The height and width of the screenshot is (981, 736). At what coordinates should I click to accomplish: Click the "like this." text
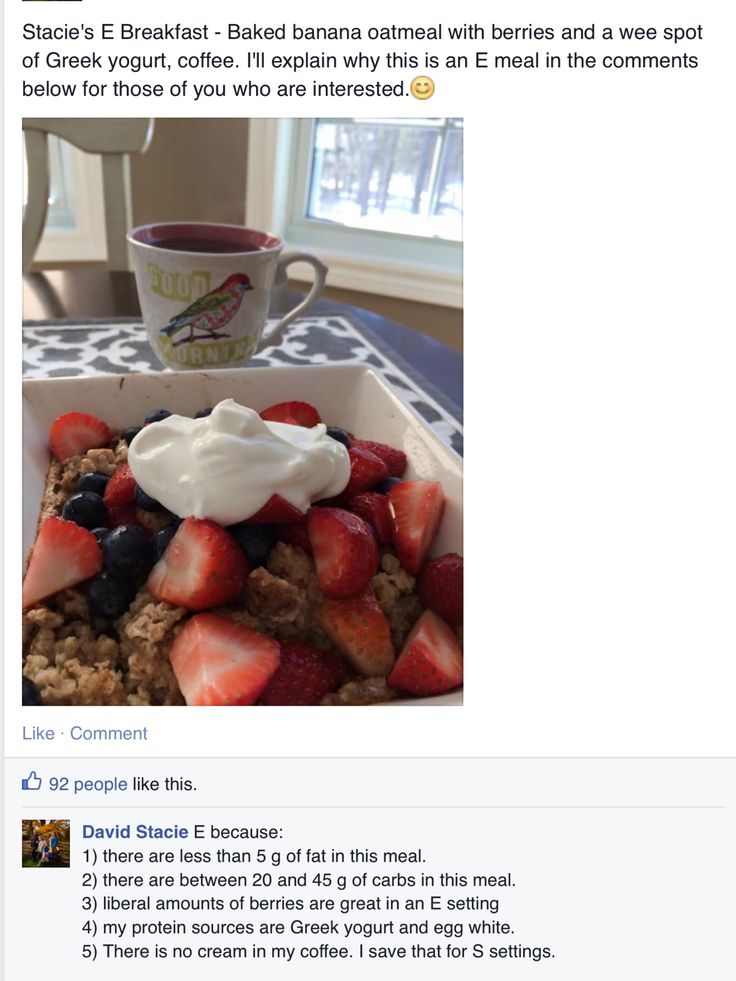165,784
